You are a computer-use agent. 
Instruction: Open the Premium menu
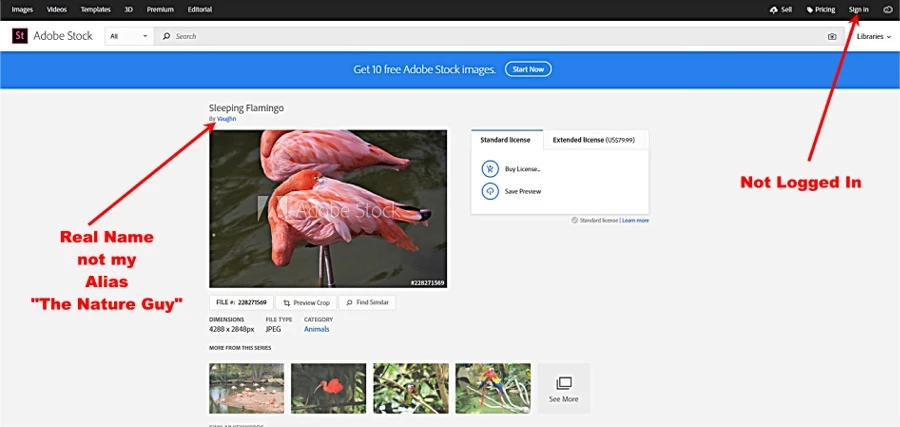pos(160,10)
